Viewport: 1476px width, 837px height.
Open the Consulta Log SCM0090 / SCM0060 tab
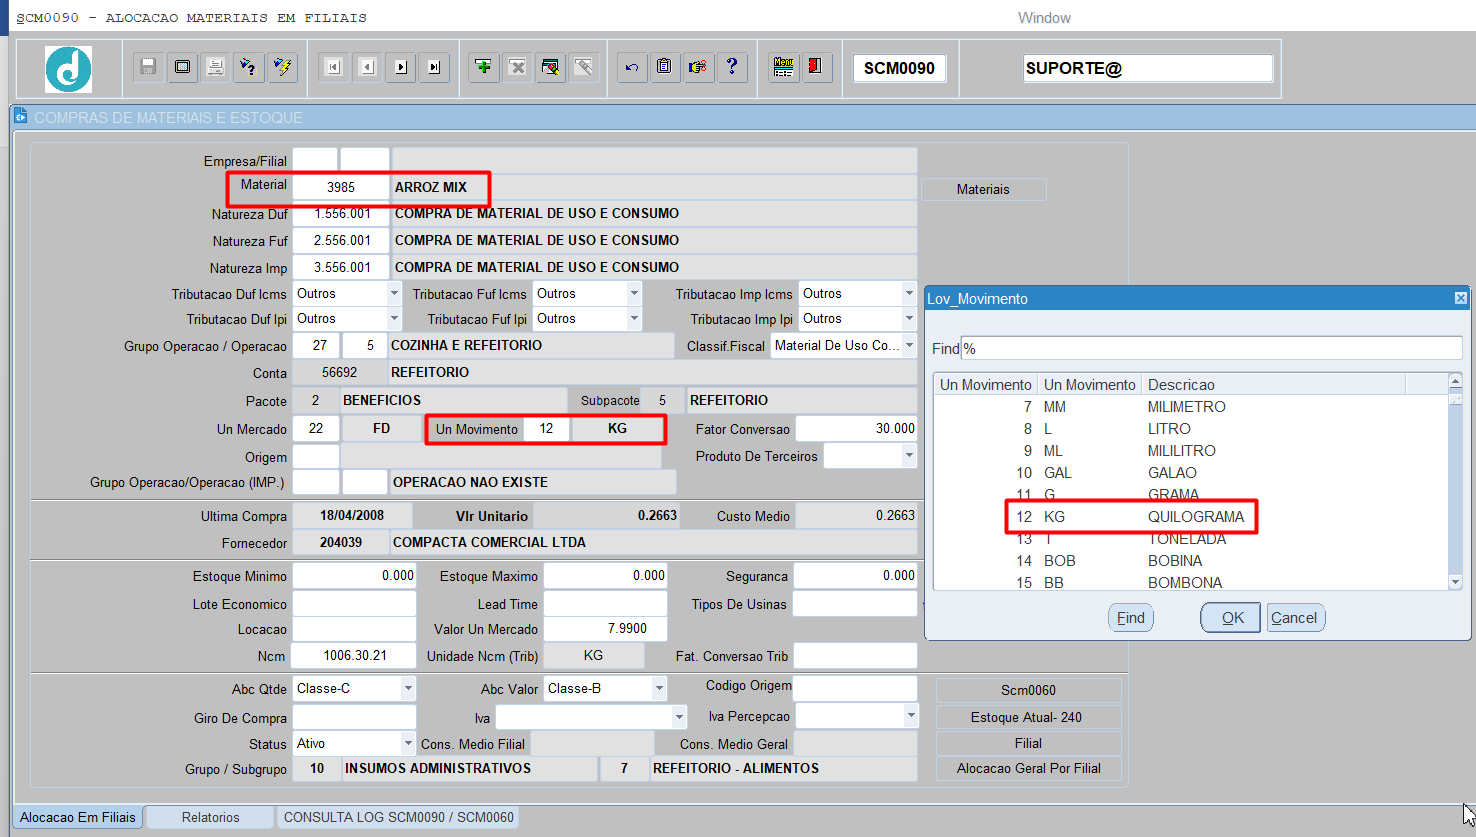pyautogui.click(x=398, y=817)
